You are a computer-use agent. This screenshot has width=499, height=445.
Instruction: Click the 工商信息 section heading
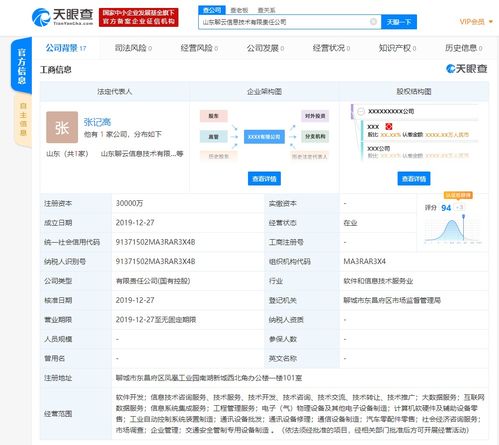click(56, 70)
